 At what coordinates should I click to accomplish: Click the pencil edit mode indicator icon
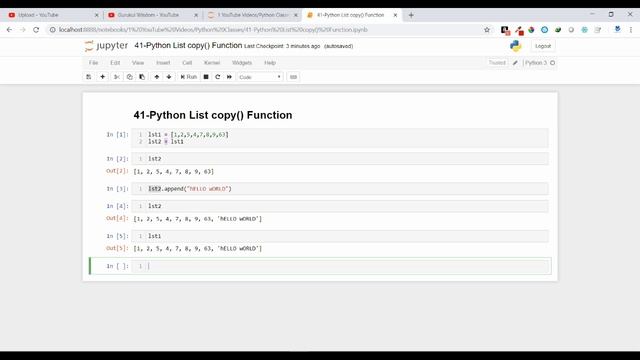tap(515, 63)
